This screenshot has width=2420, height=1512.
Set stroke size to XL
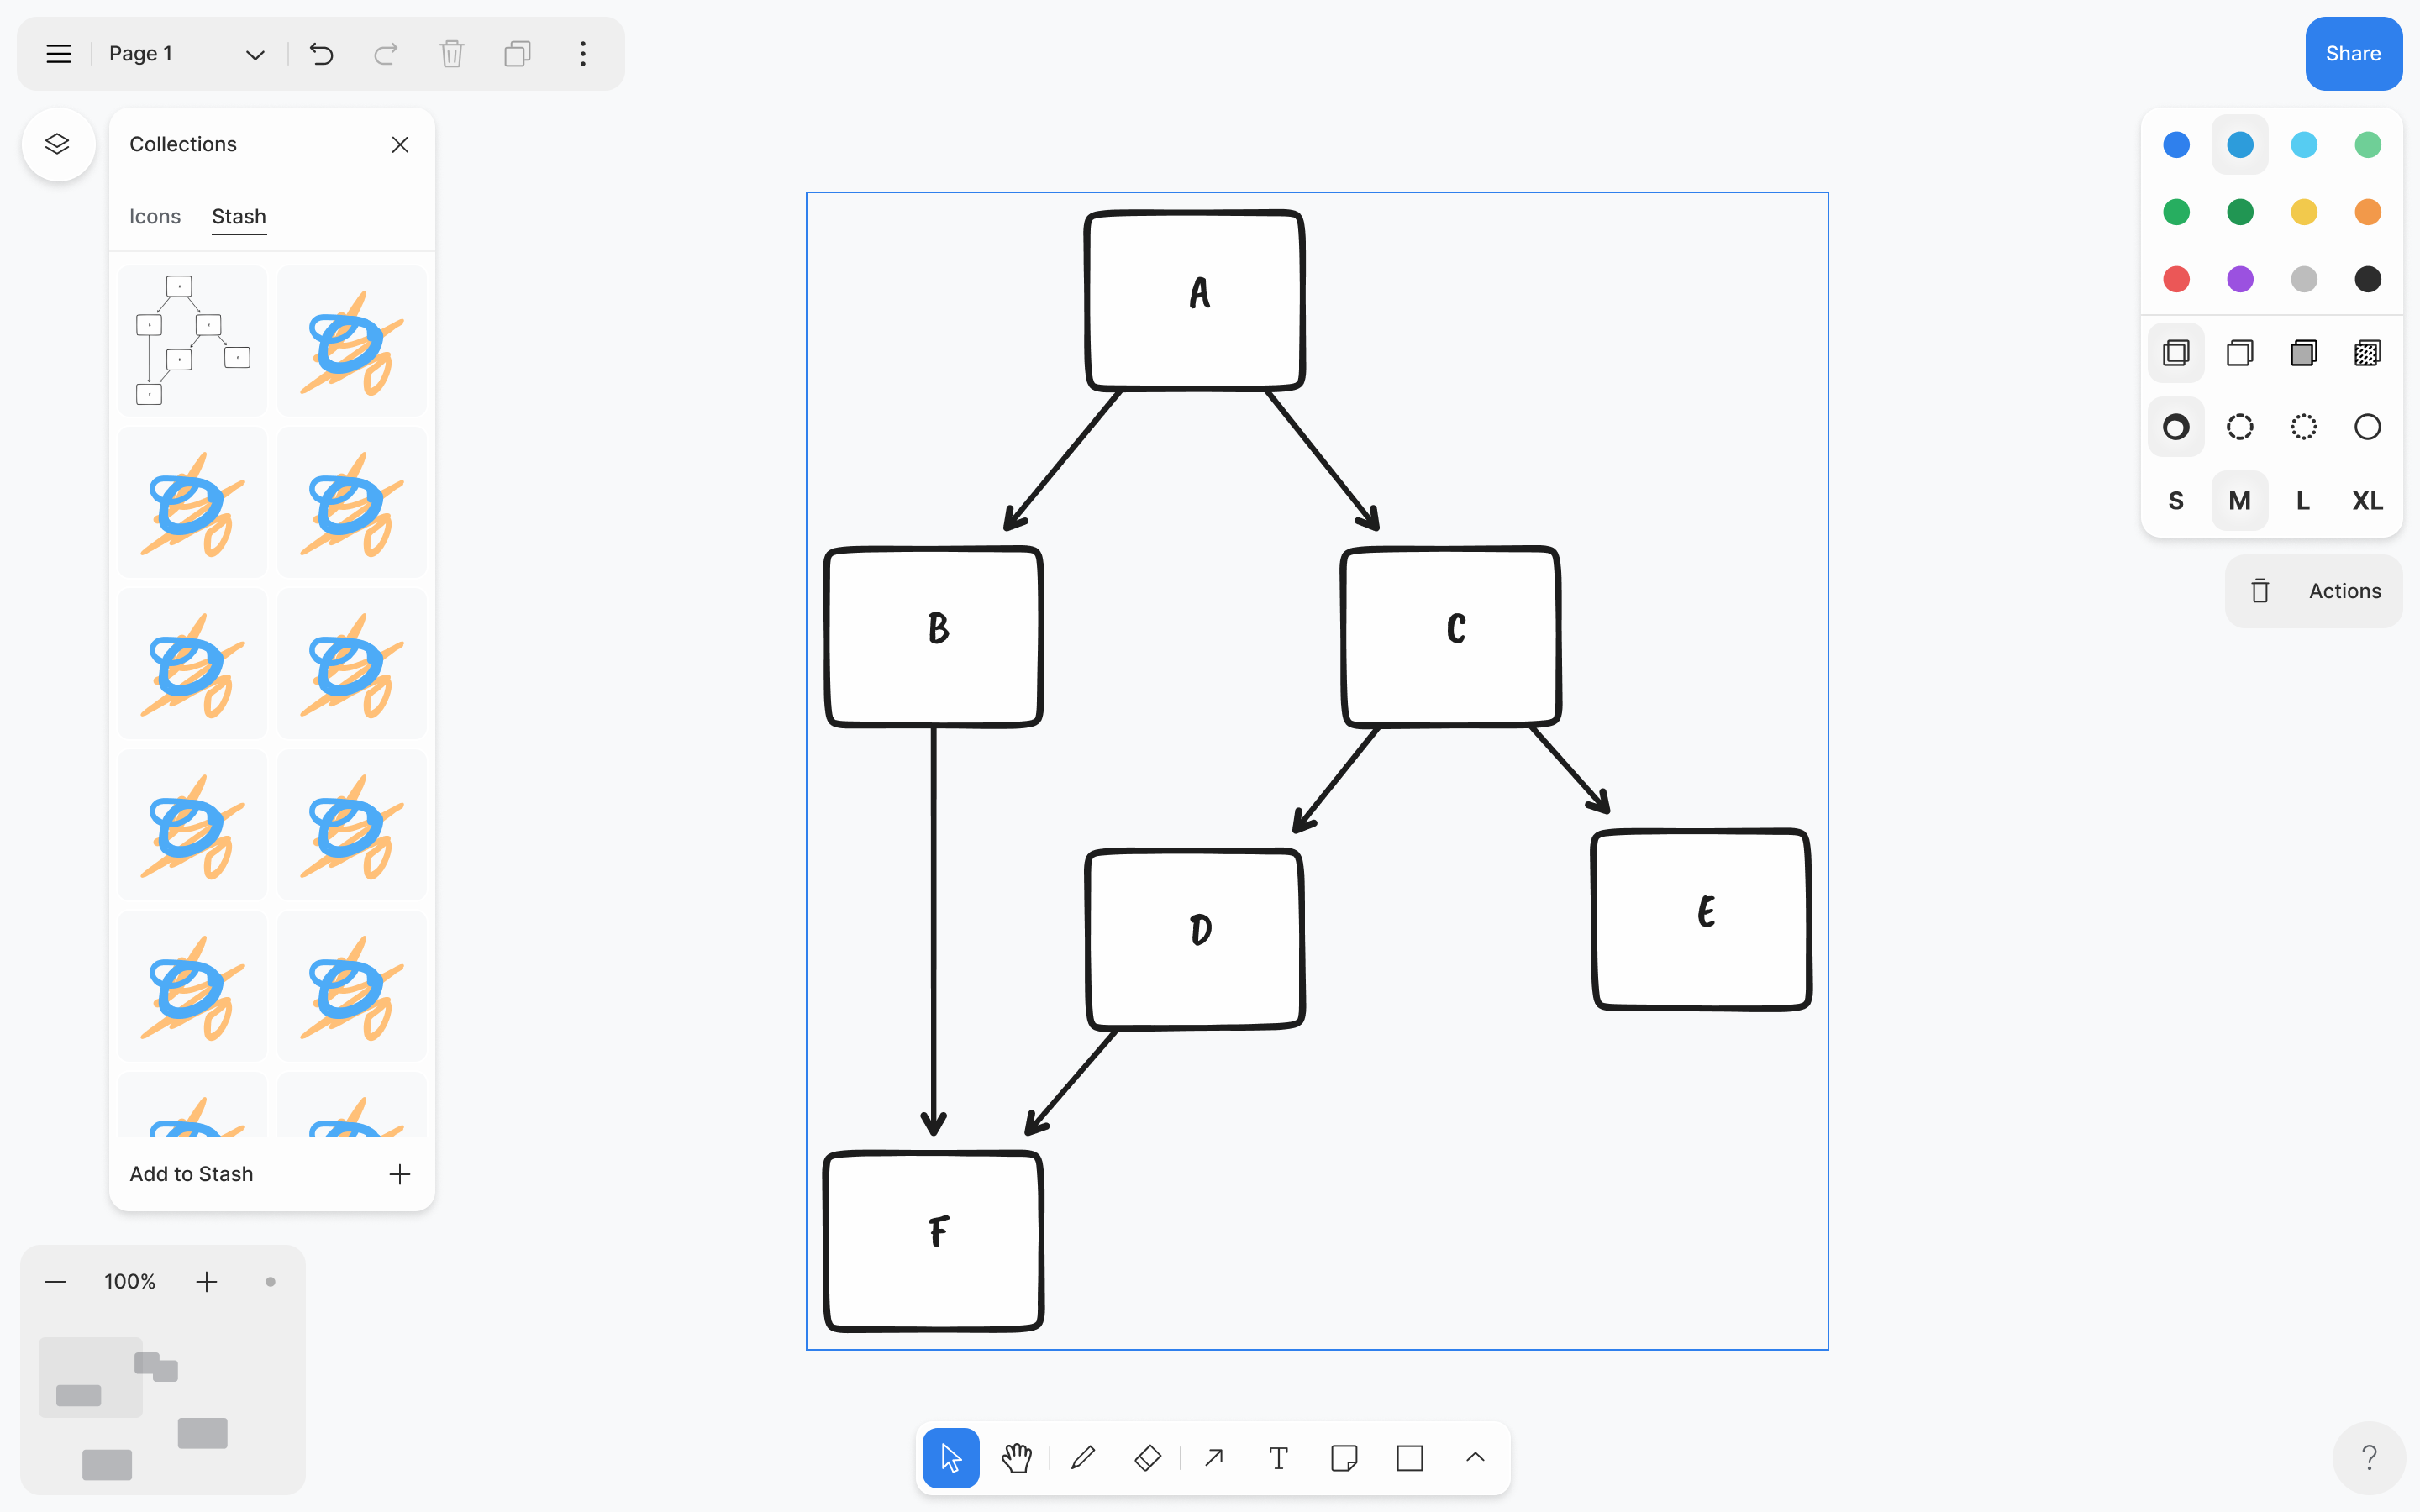pyautogui.click(x=2366, y=500)
